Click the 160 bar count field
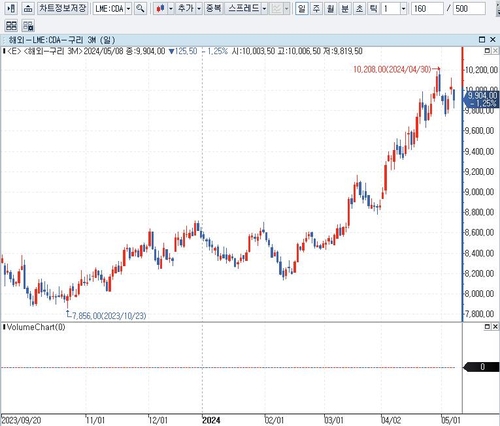This screenshot has width=500, height=426. coord(427,8)
